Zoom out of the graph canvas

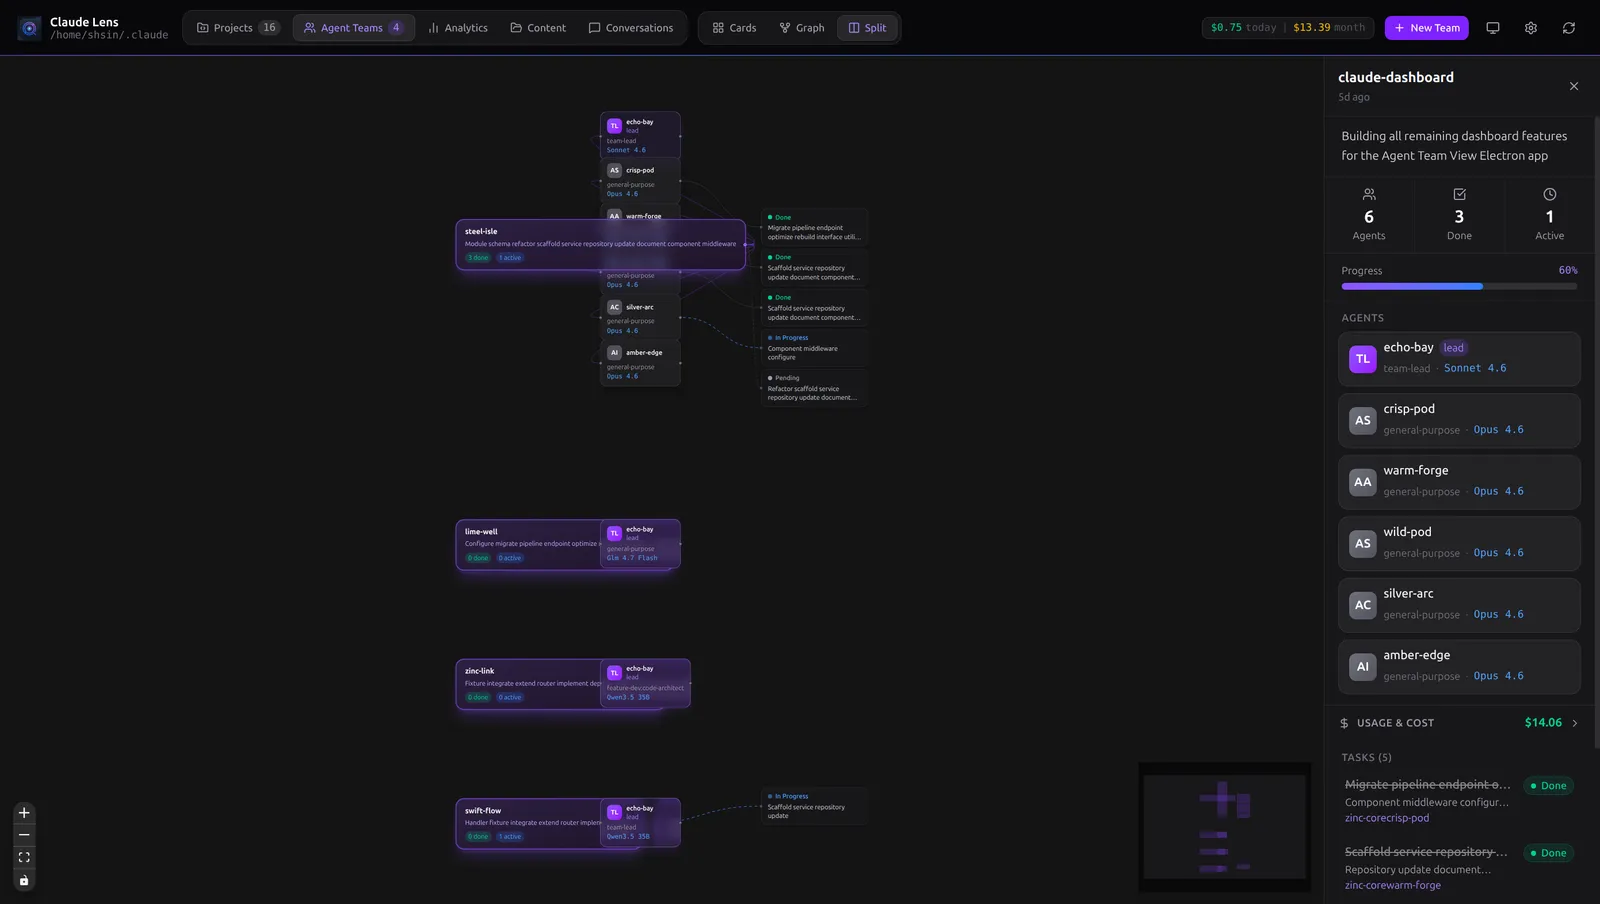point(24,835)
